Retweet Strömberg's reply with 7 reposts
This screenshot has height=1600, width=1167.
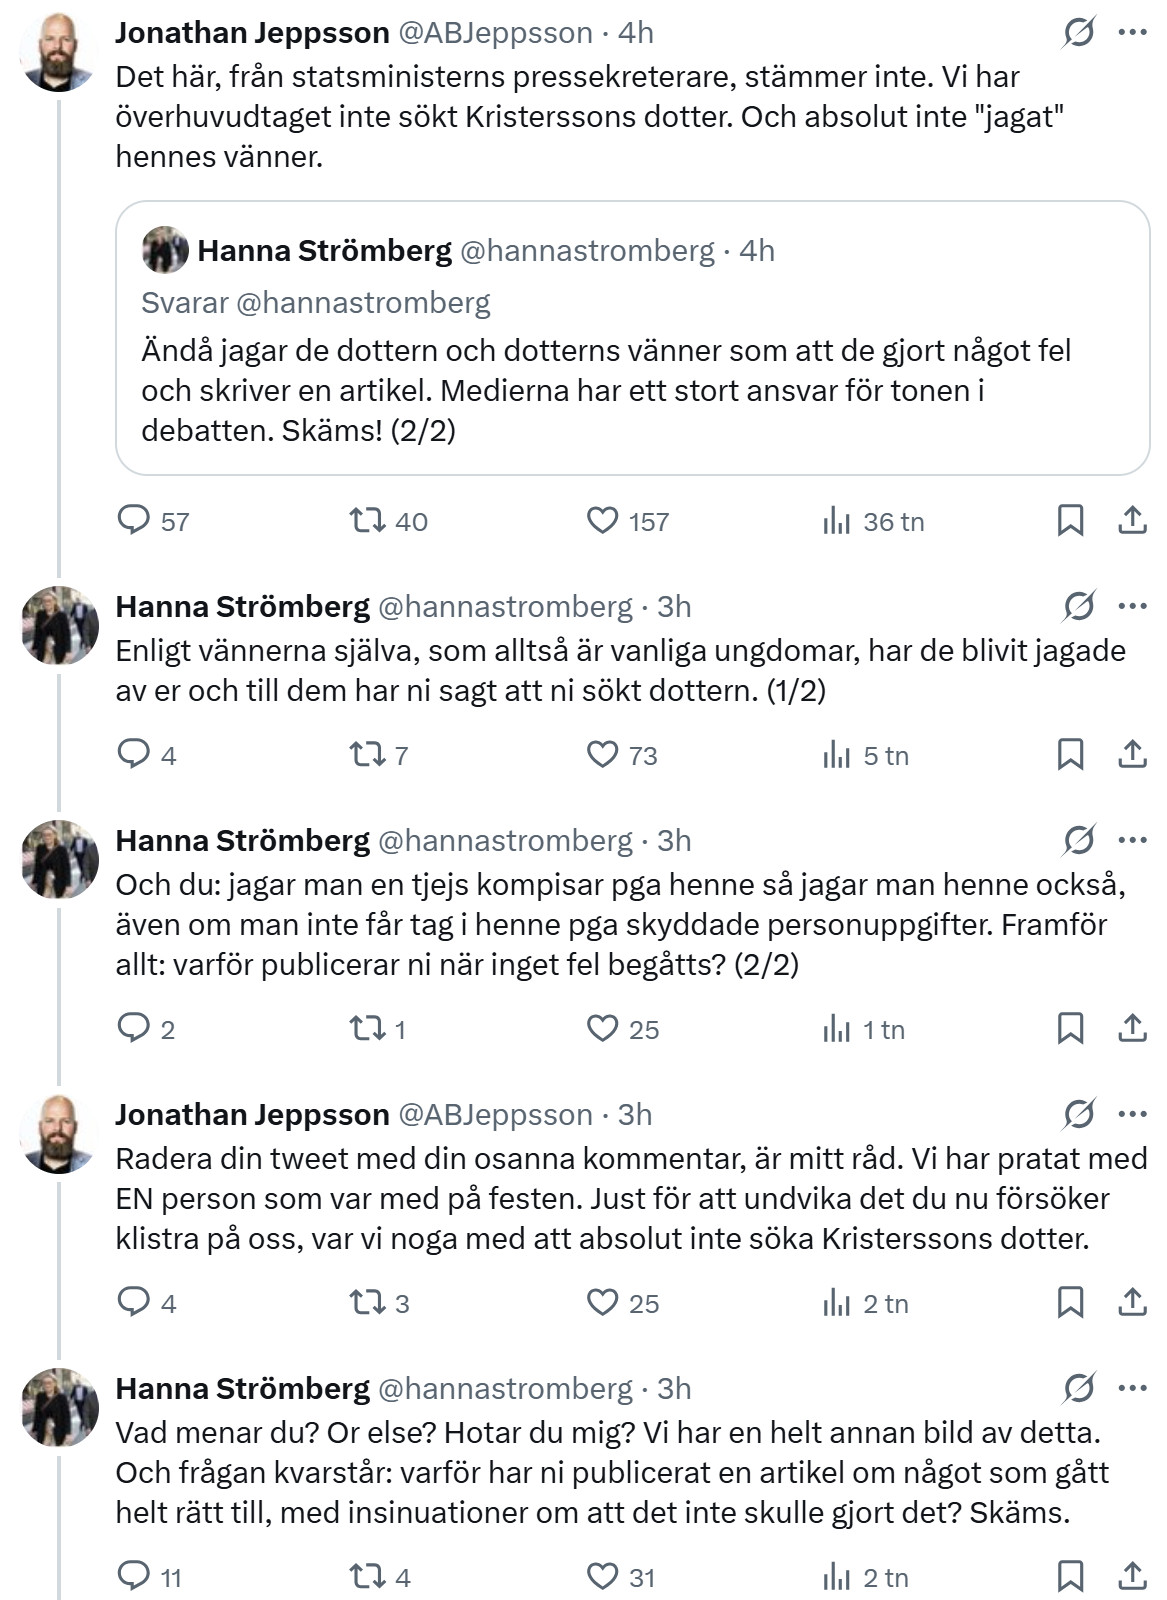pos(366,755)
